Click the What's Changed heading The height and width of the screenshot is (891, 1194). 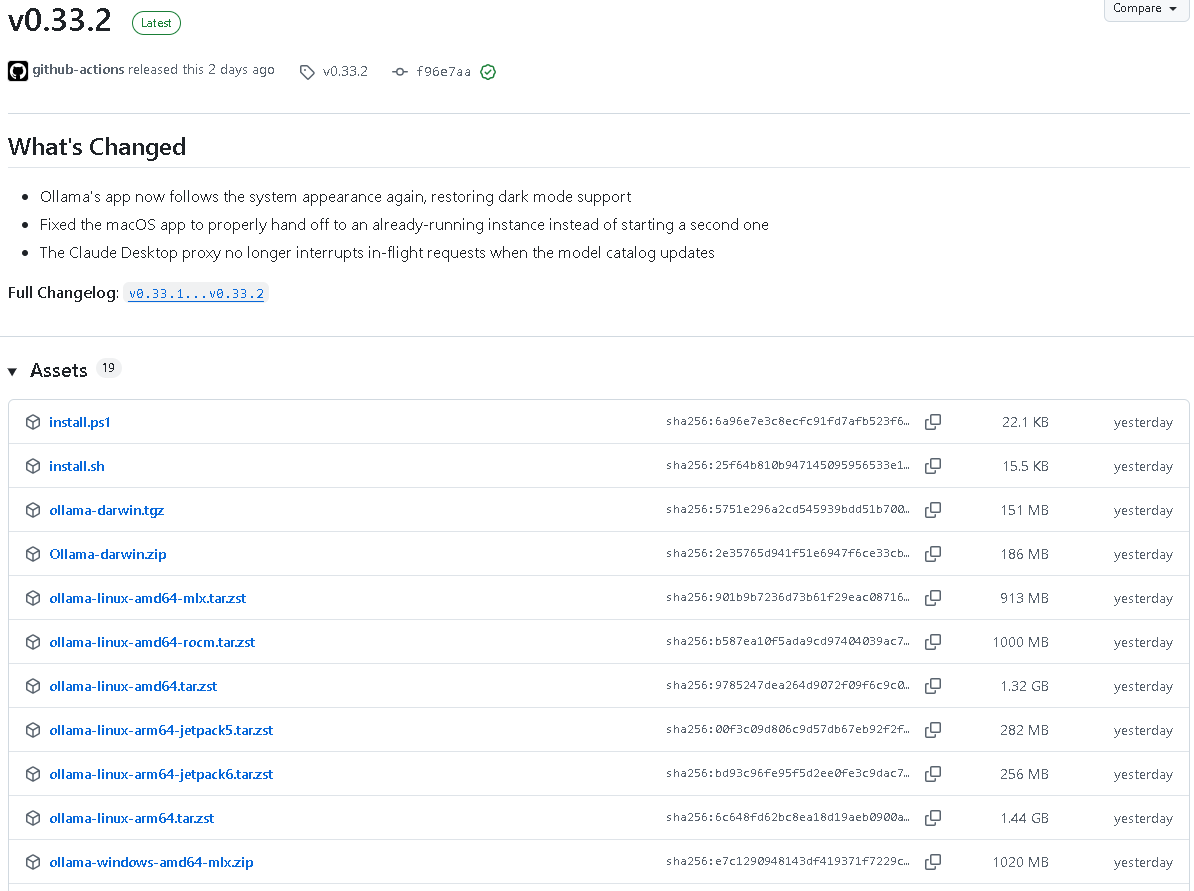[x=97, y=147]
